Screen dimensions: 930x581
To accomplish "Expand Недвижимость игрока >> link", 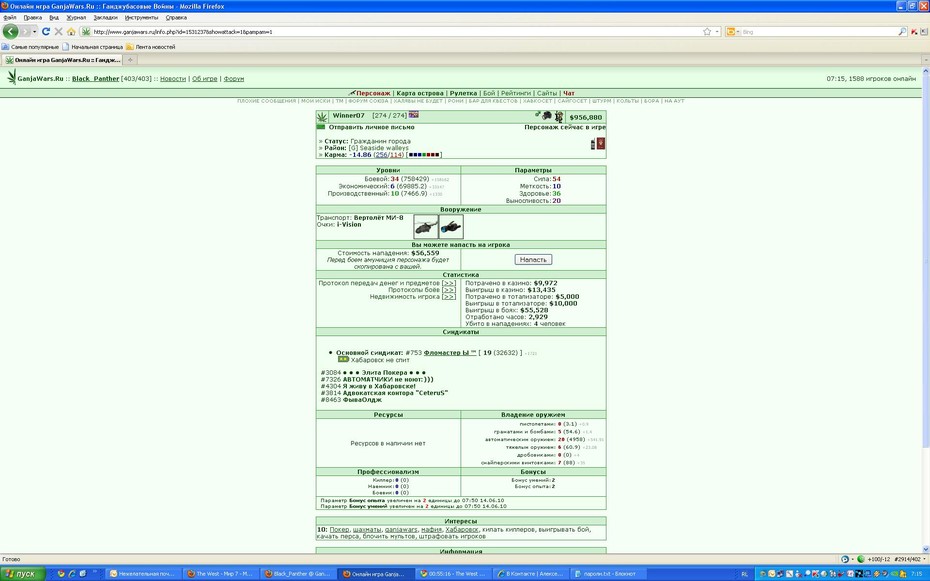I will click(x=449, y=297).
